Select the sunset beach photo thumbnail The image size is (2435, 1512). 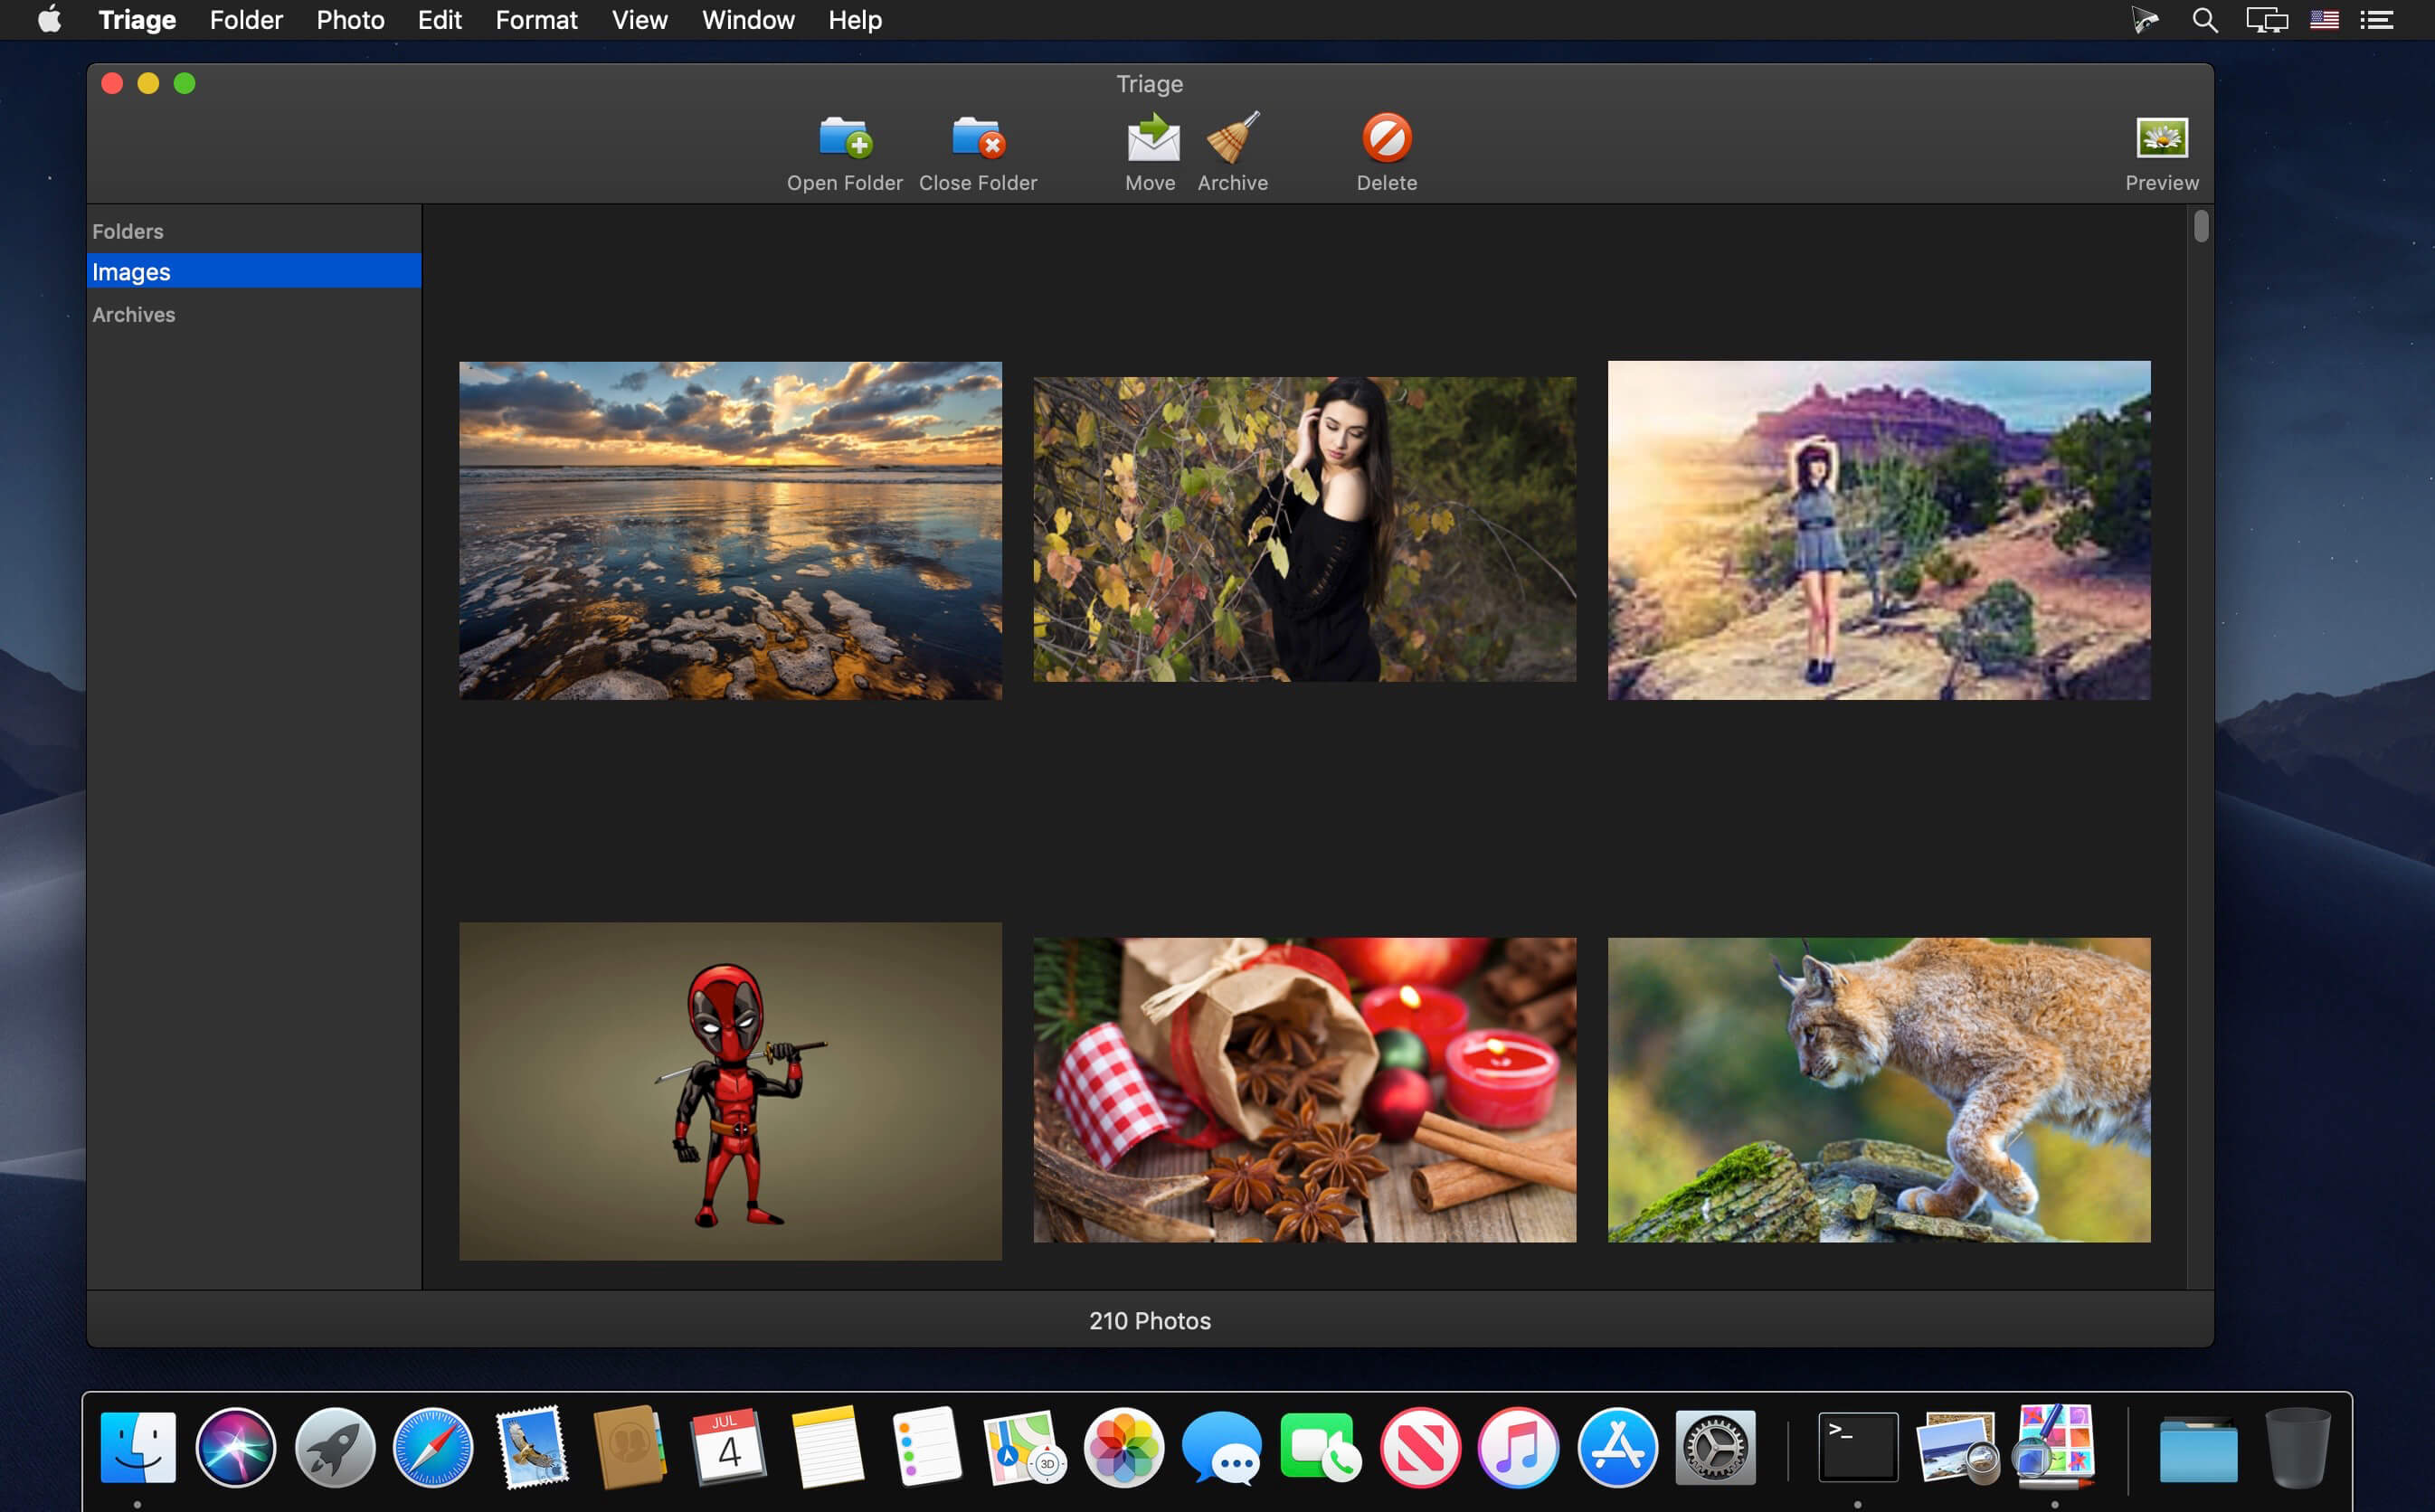[730, 530]
